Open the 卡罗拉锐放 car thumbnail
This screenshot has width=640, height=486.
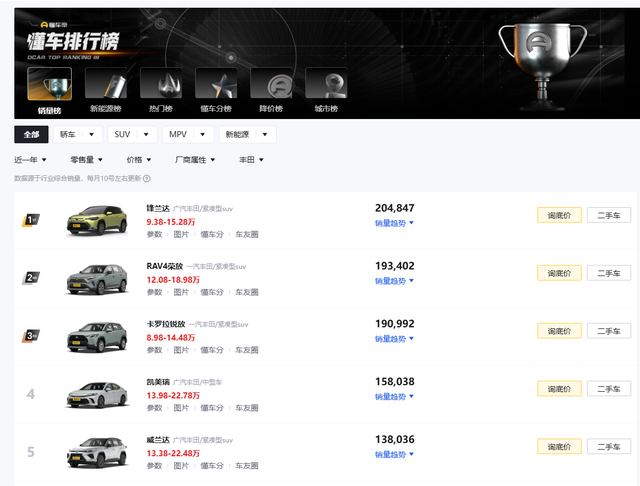(97, 337)
